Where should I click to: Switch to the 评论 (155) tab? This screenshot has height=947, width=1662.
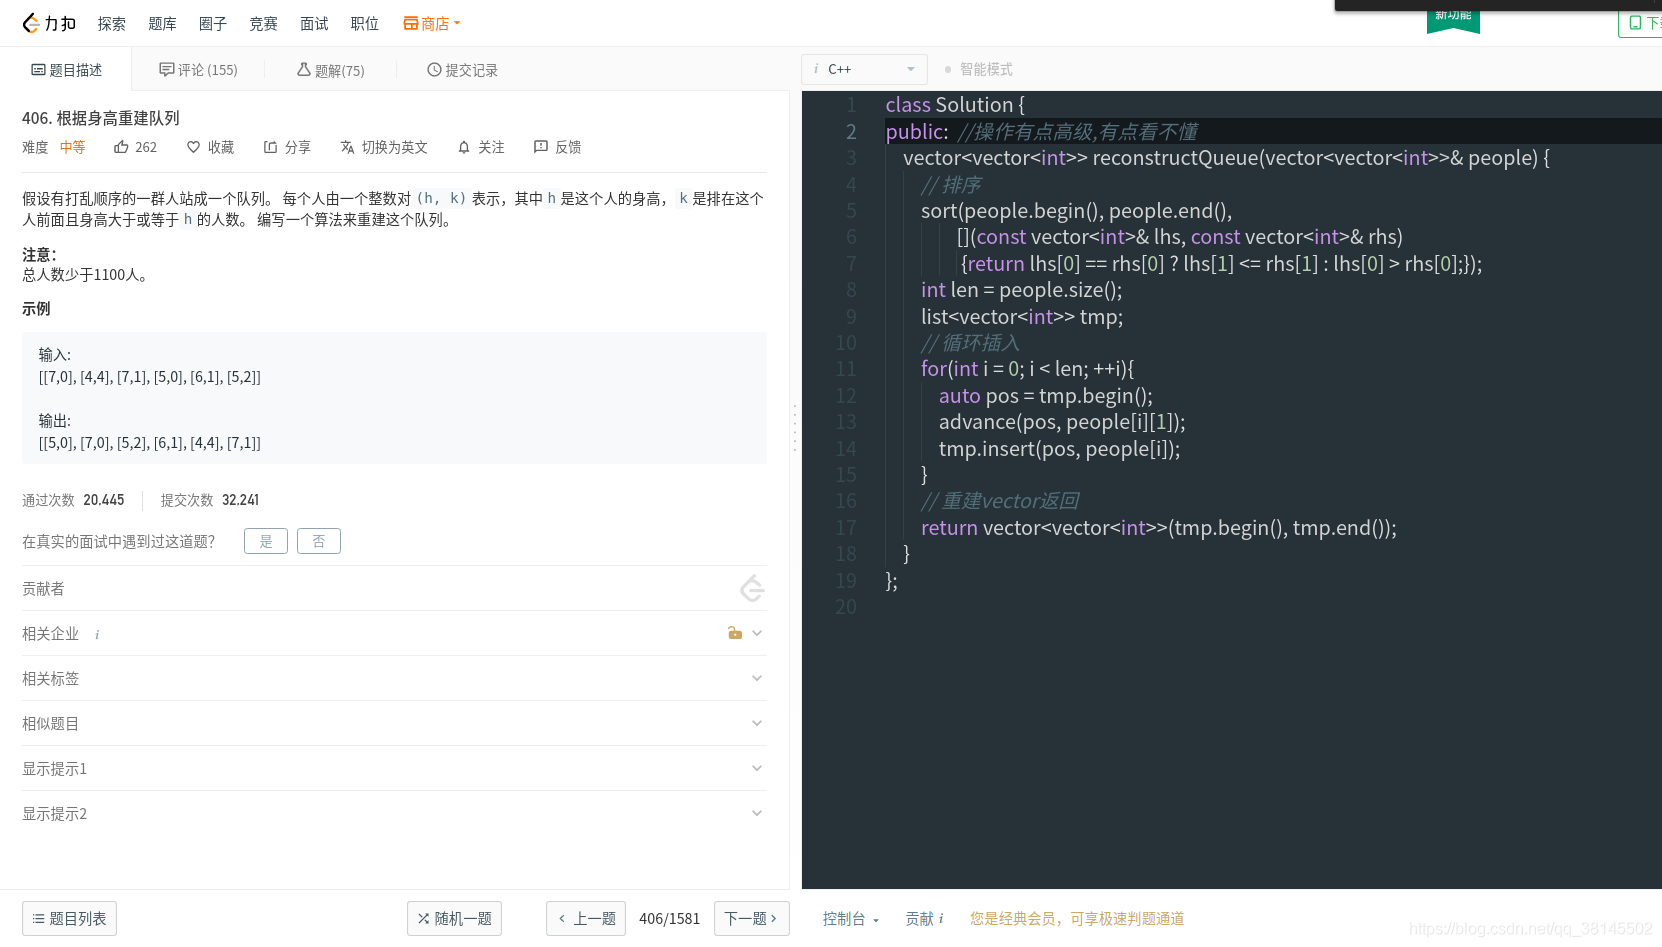198,70
